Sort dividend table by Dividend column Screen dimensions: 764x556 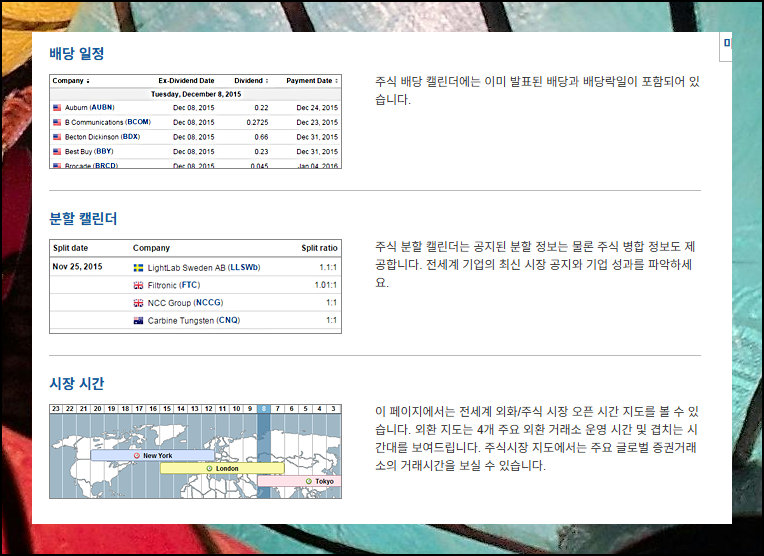tap(251, 81)
